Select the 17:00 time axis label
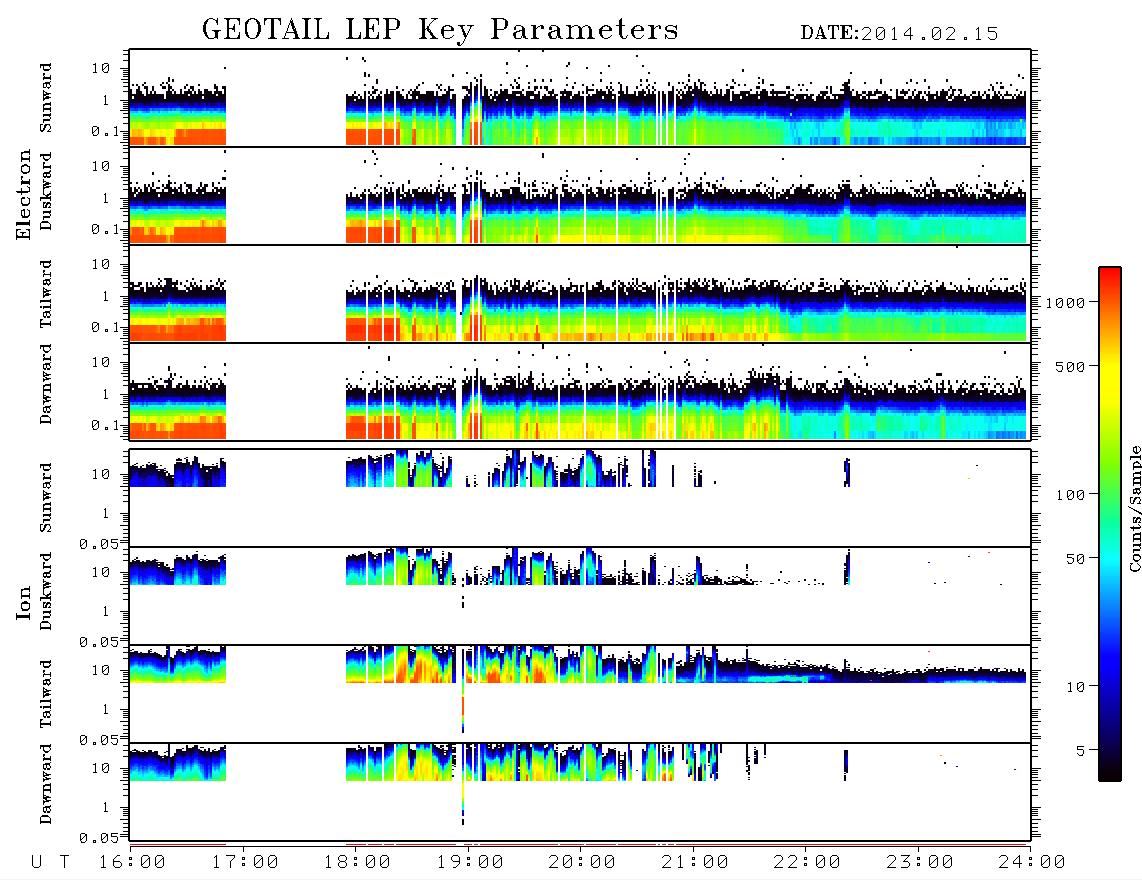Screen dimensions: 1142x880 245,863
